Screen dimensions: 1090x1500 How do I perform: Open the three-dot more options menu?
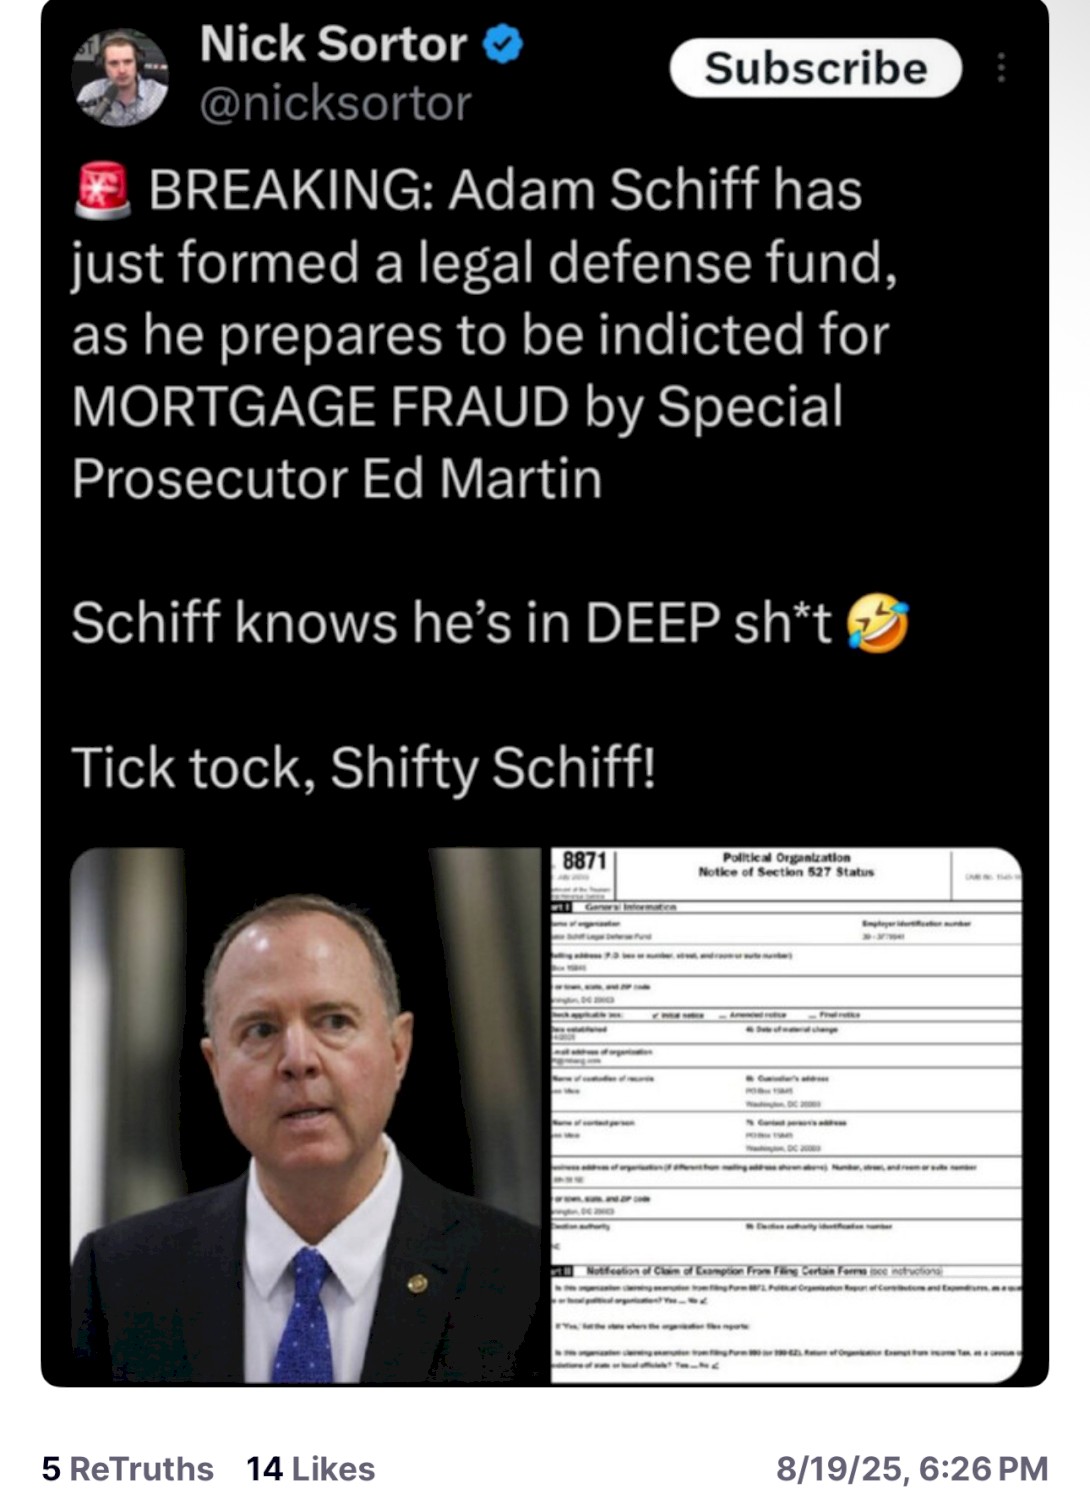(x=1000, y=68)
